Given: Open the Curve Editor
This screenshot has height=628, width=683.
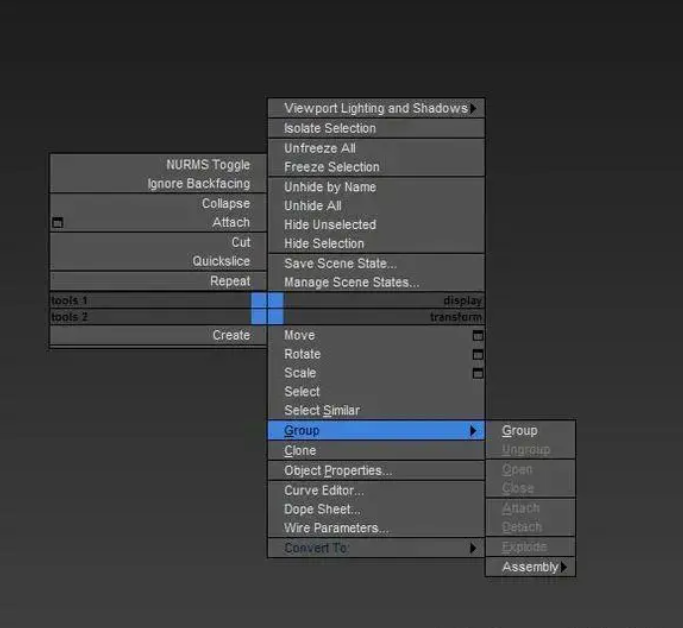Looking at the screenshot, I should point(324,490).
